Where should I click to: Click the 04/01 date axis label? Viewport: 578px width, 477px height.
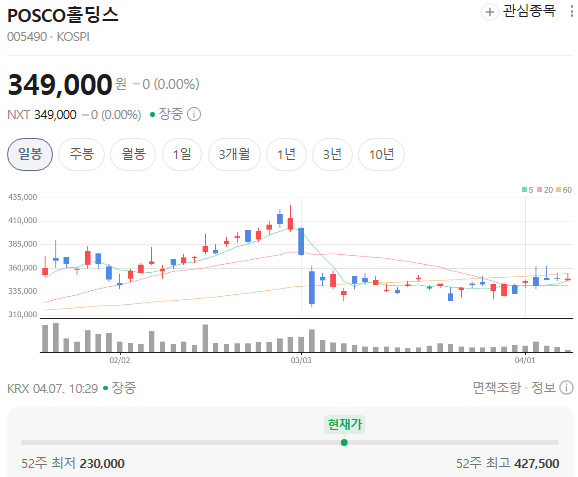pyautogui.click(x=525, y=360)
